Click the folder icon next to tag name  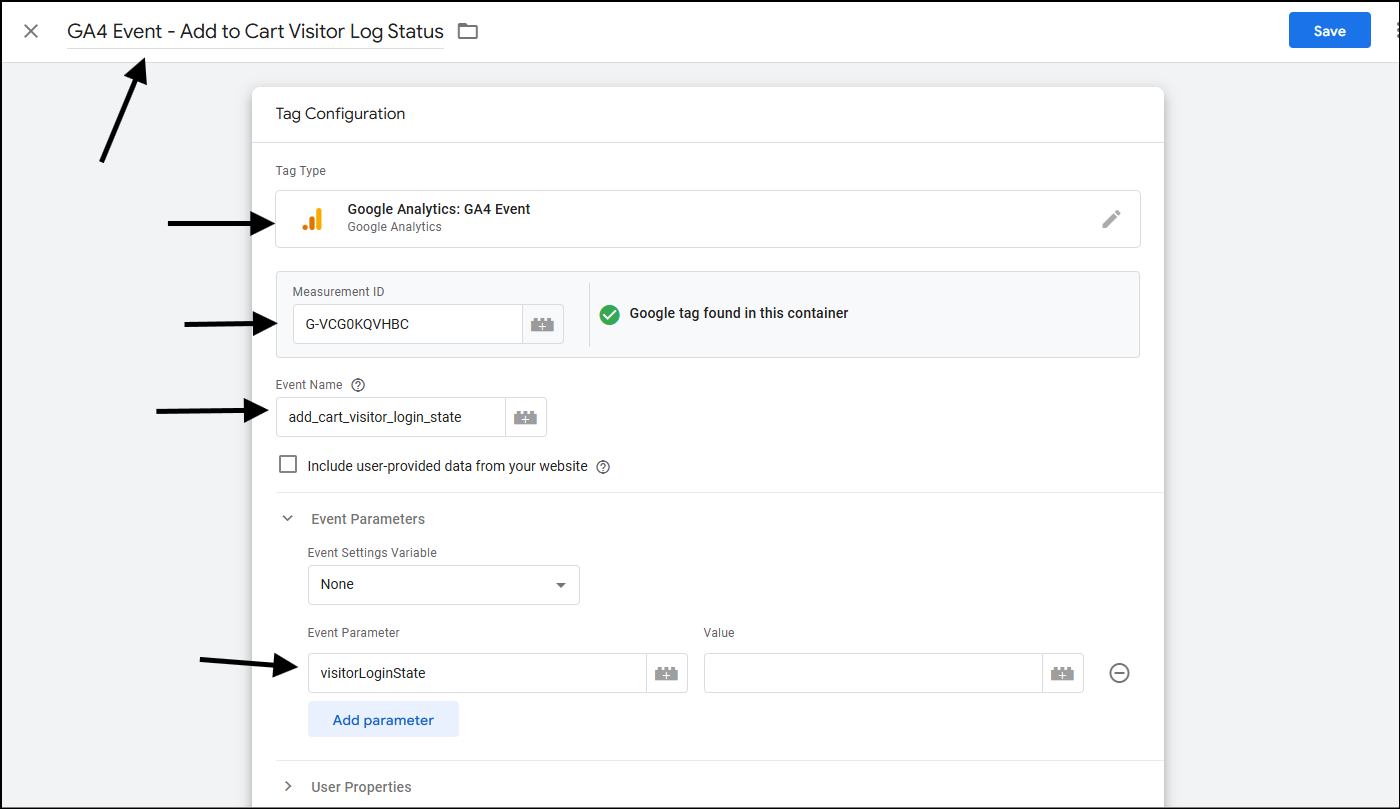click(468, 31)
